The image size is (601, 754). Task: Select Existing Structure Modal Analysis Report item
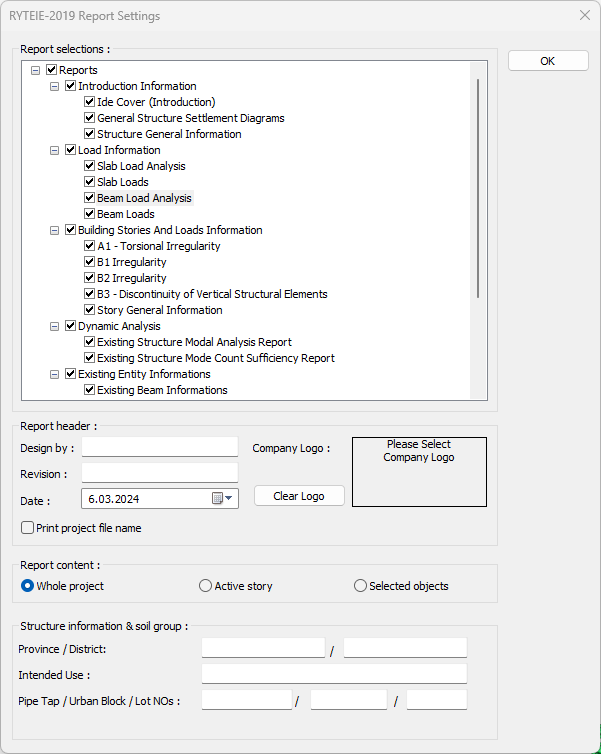click(194, 342)
